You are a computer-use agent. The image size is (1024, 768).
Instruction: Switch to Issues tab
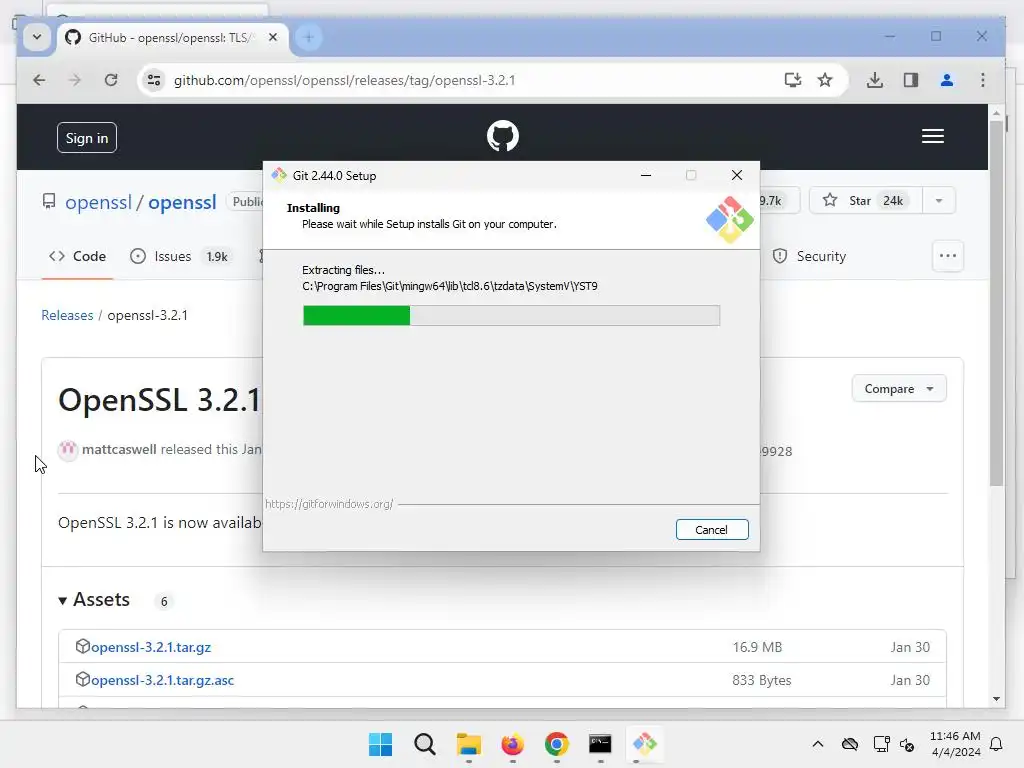tap(180, 256)
